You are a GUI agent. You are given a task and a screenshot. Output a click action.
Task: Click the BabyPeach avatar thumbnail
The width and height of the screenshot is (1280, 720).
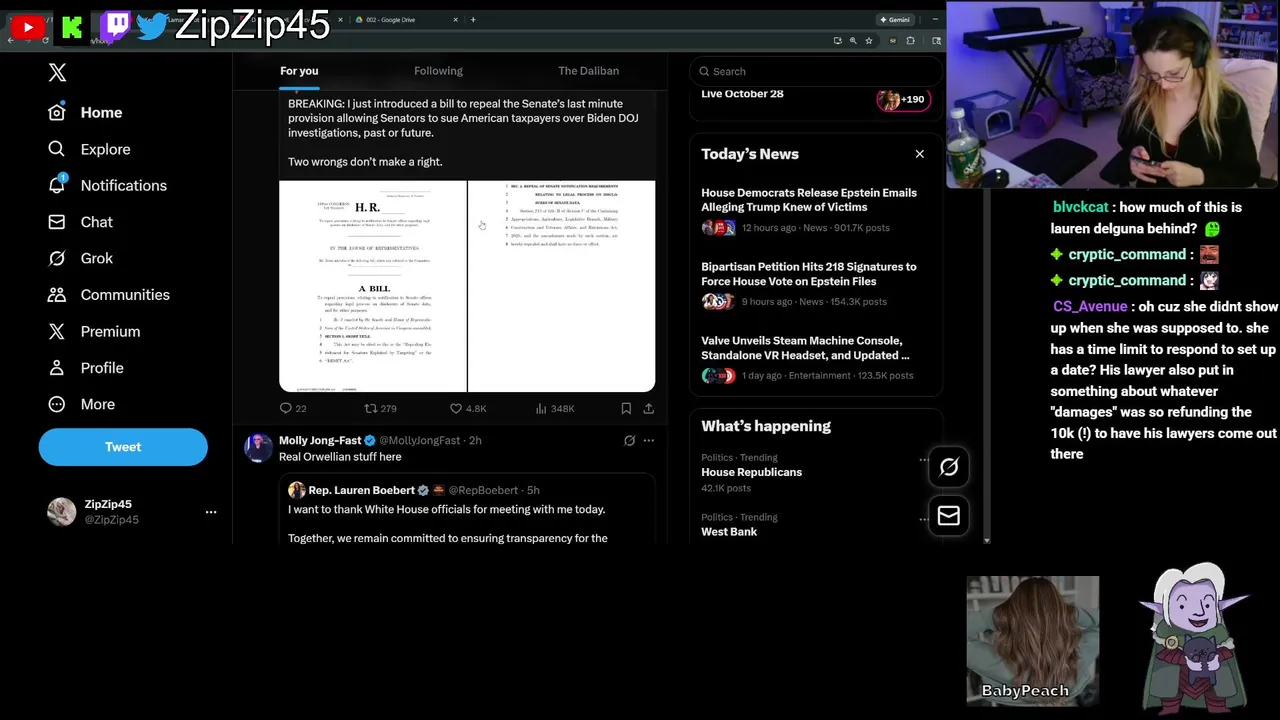coord(1032,640)
